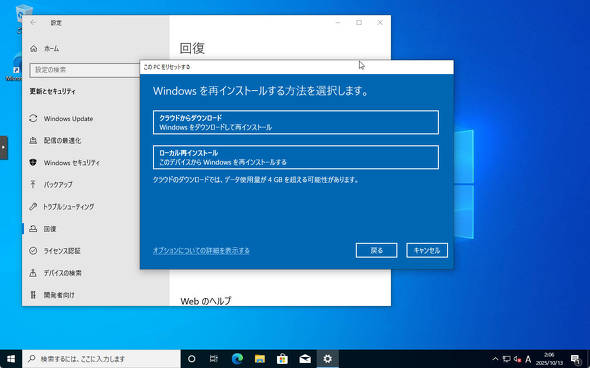Click the 回復 page title
This screenshot has height=368, width=590.
pos(192,49)
